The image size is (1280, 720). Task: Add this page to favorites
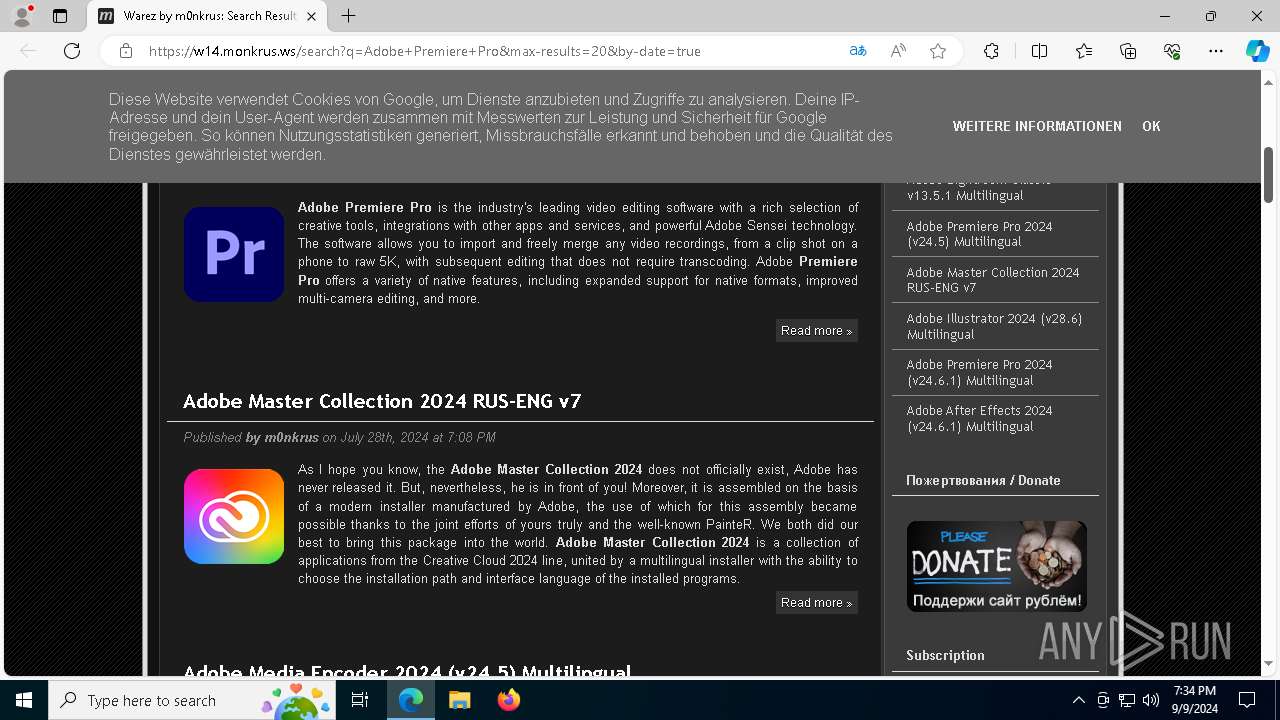click(x=938, y=51)
